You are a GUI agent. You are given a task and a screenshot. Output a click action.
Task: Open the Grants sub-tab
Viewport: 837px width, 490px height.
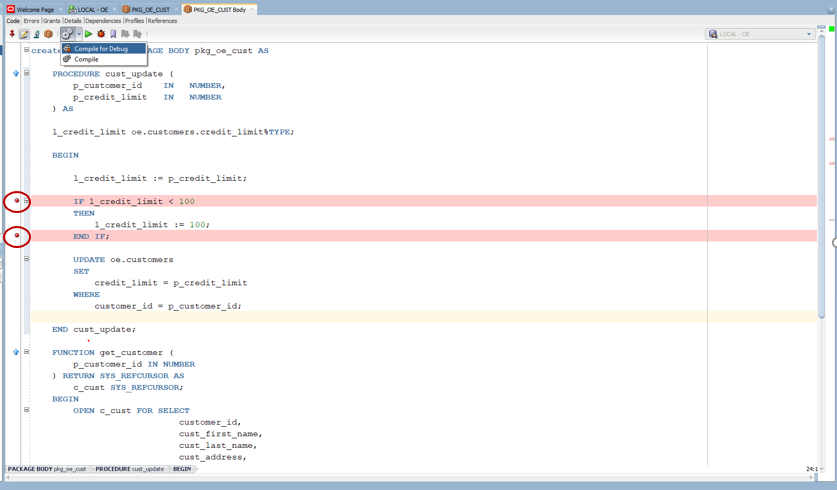[x=52, y=21]
